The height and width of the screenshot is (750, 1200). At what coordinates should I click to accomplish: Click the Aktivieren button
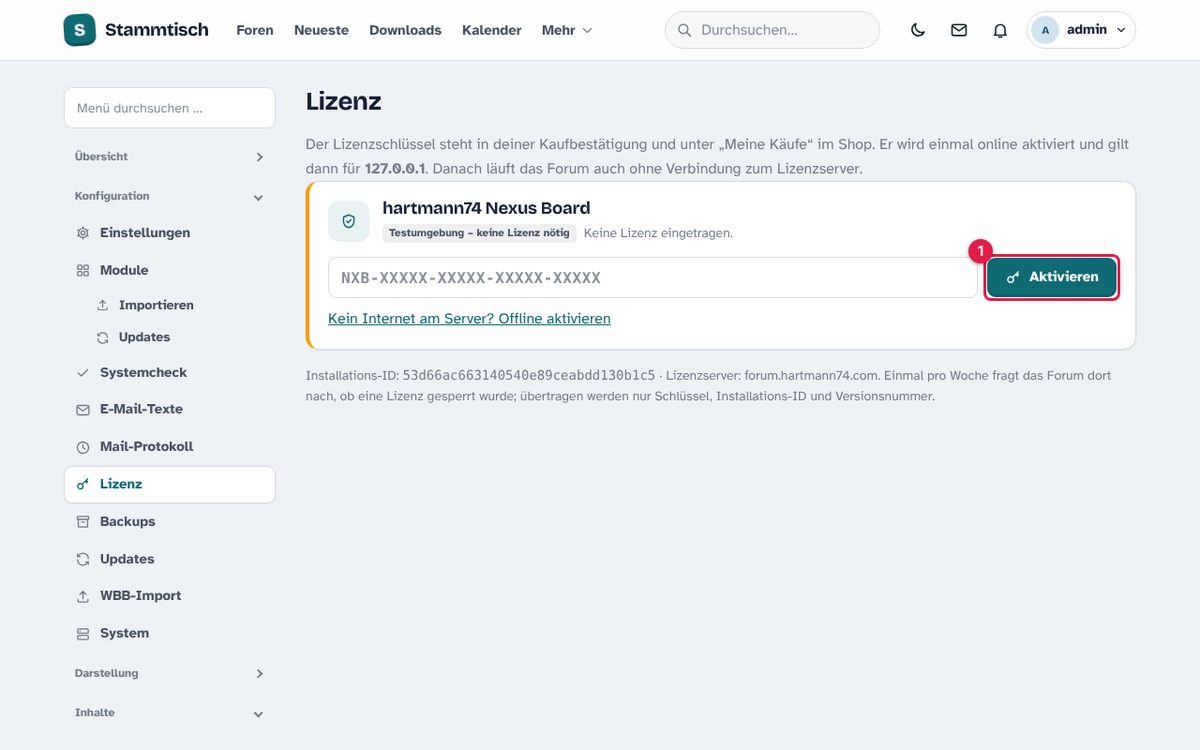coord(1052,277)
